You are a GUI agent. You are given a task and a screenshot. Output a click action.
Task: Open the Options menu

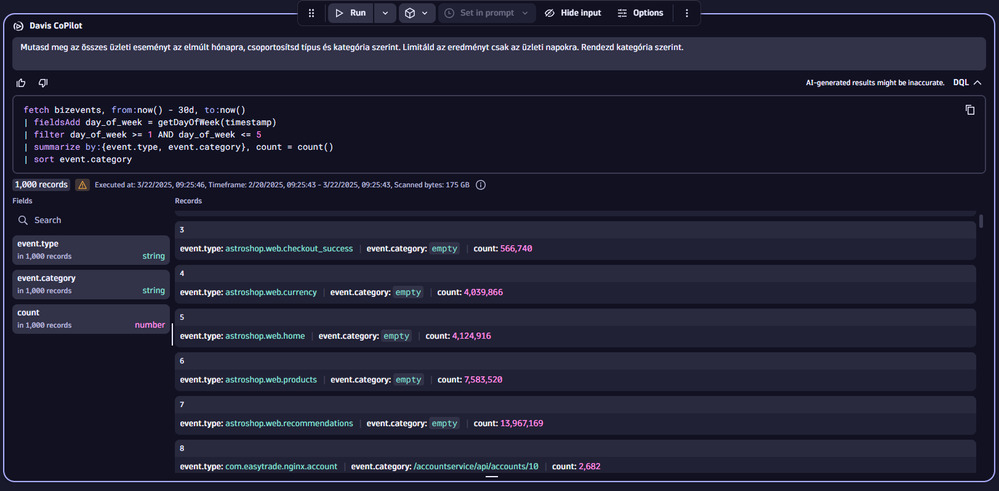(x=640, y=13)
